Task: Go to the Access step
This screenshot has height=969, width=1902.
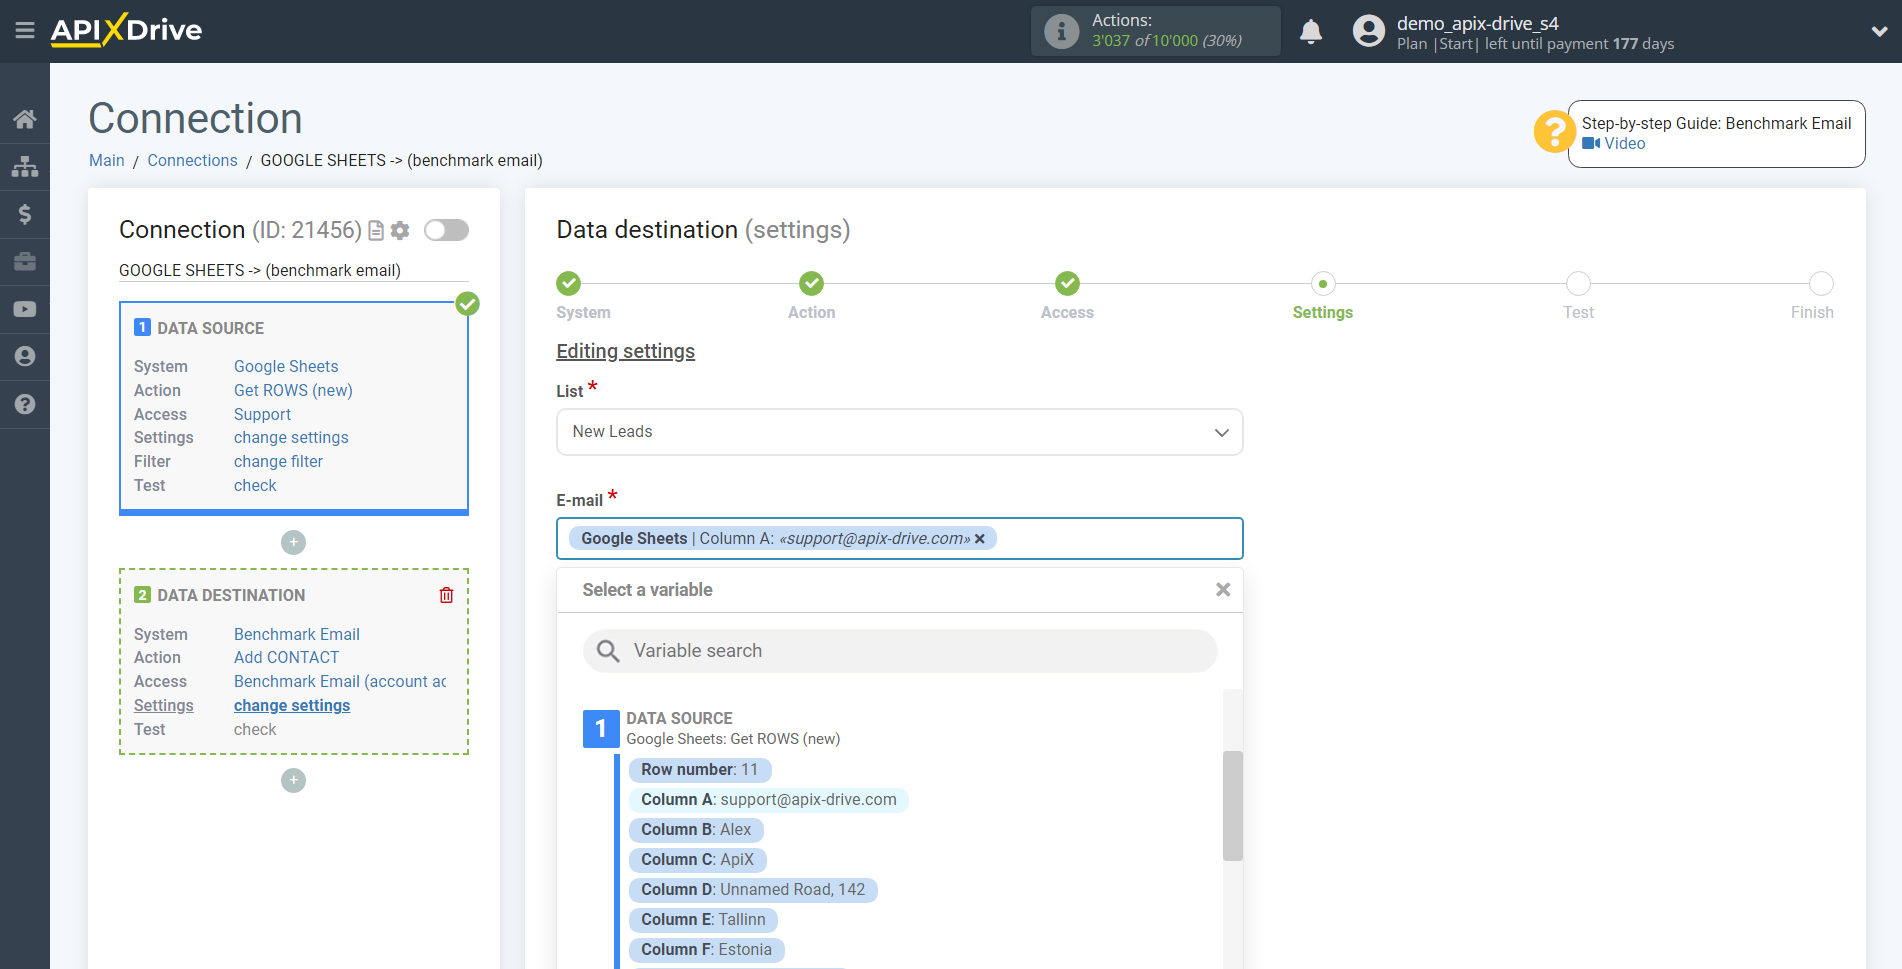Action: click(1067, 284)
